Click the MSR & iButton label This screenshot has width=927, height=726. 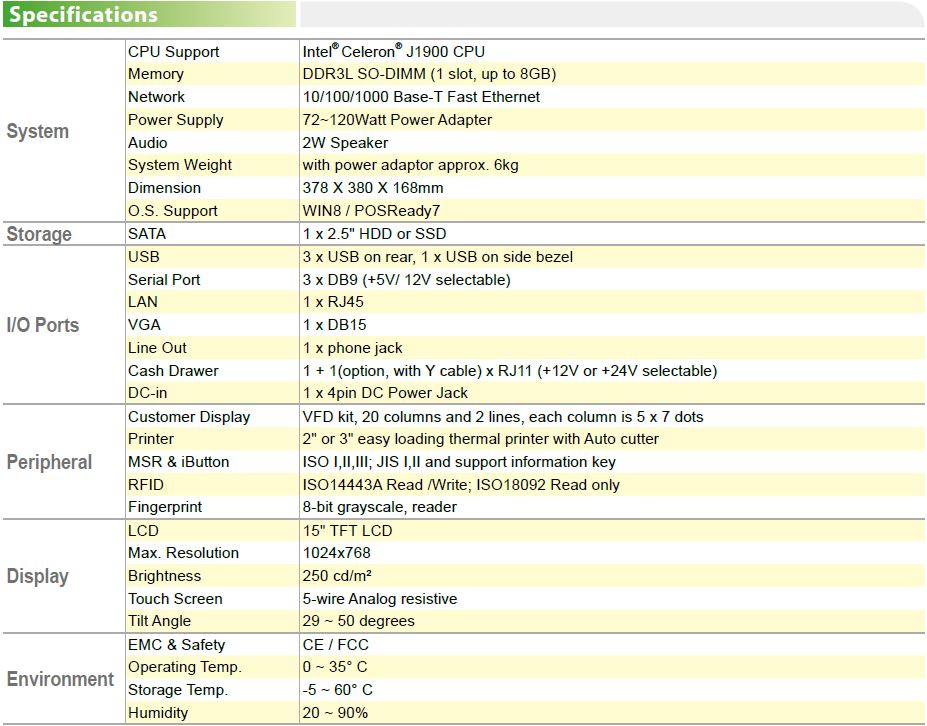pyautogui.click(x=179, y=462)
